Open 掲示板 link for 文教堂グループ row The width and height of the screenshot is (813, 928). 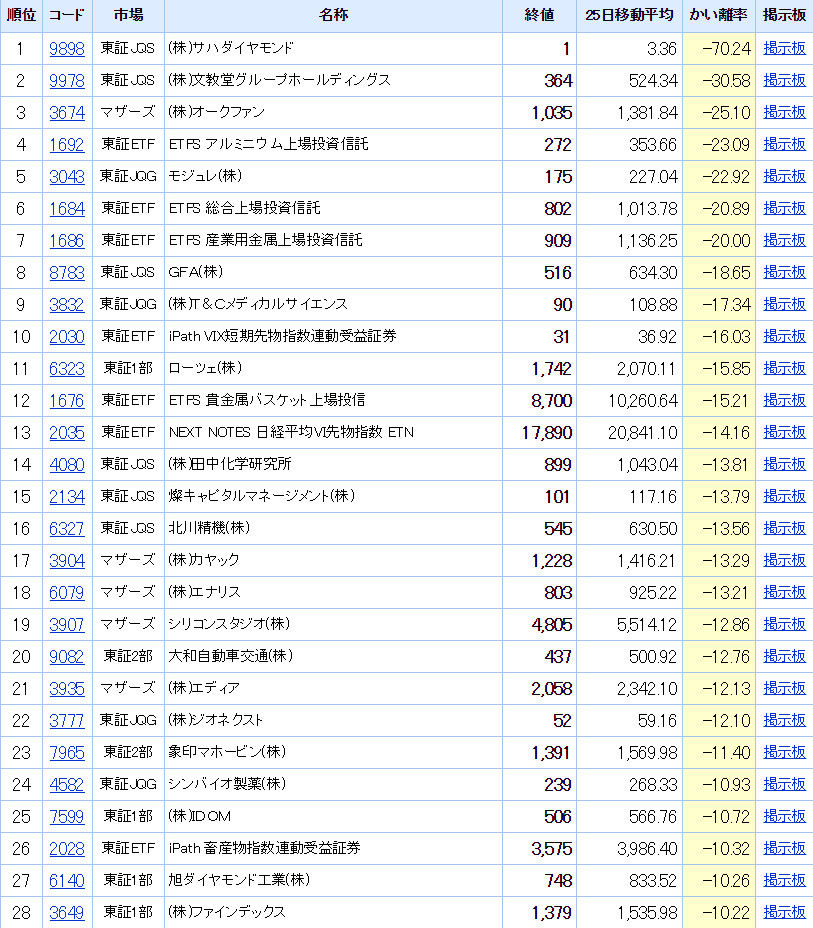pyautogui.click(x=785, y=80)
